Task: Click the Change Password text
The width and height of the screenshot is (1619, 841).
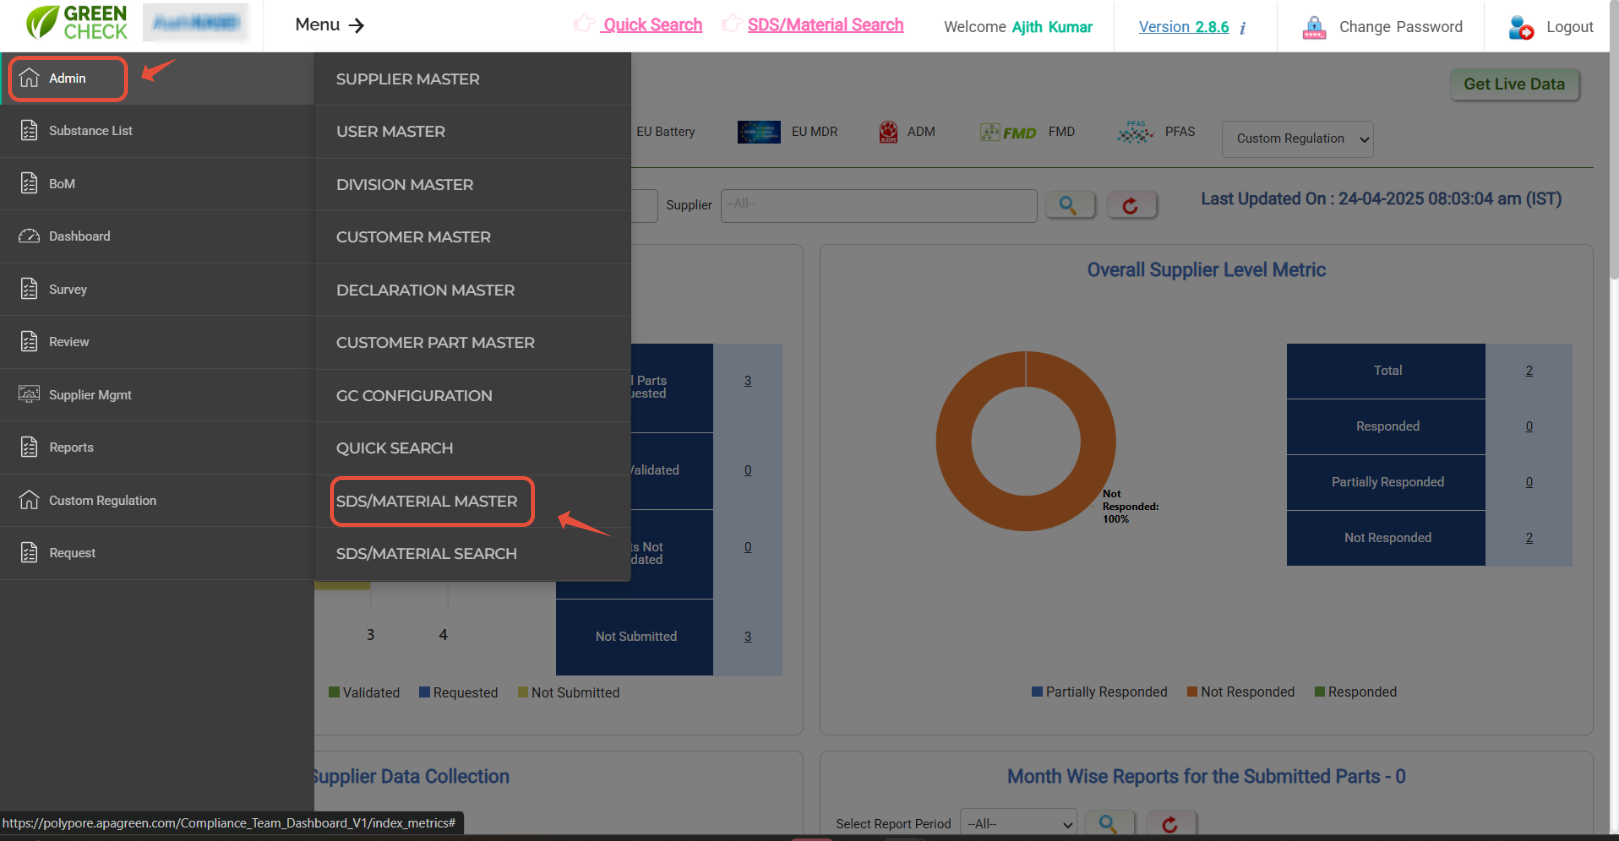Action: 1401,27
